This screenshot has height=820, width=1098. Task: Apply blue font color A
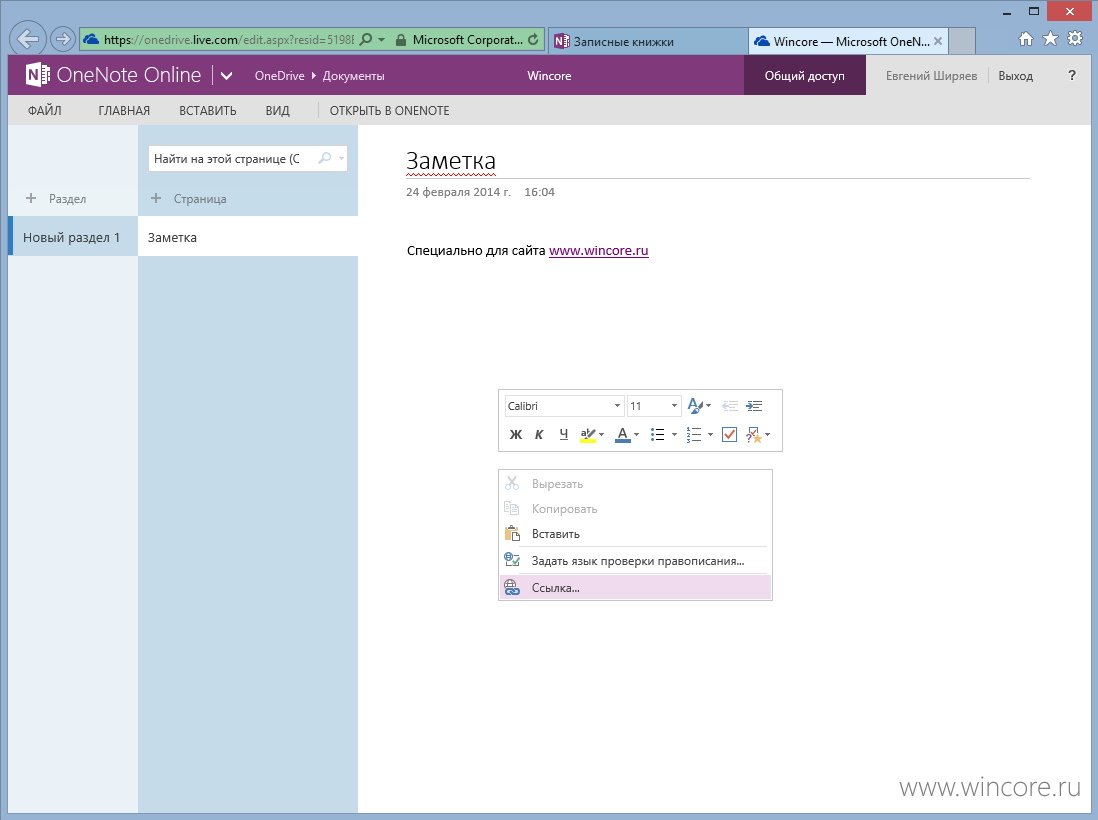623,435
